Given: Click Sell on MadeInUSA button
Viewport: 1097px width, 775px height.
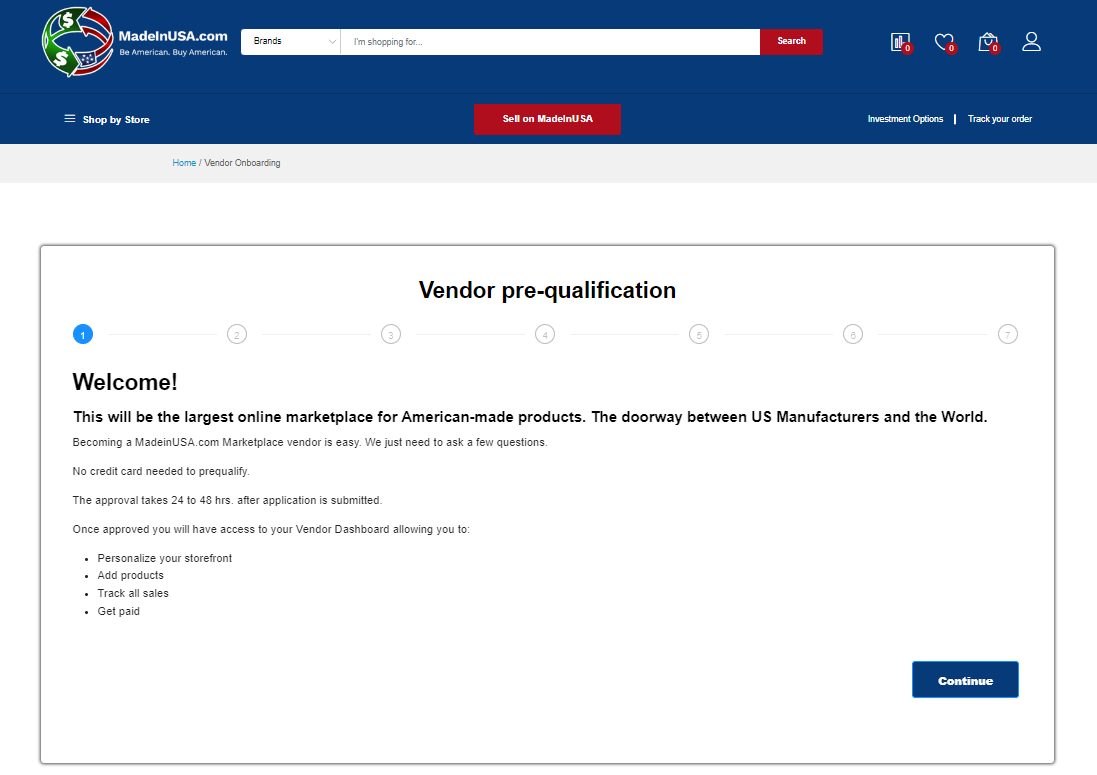Looking at the screenshot, I should (547, 119).
